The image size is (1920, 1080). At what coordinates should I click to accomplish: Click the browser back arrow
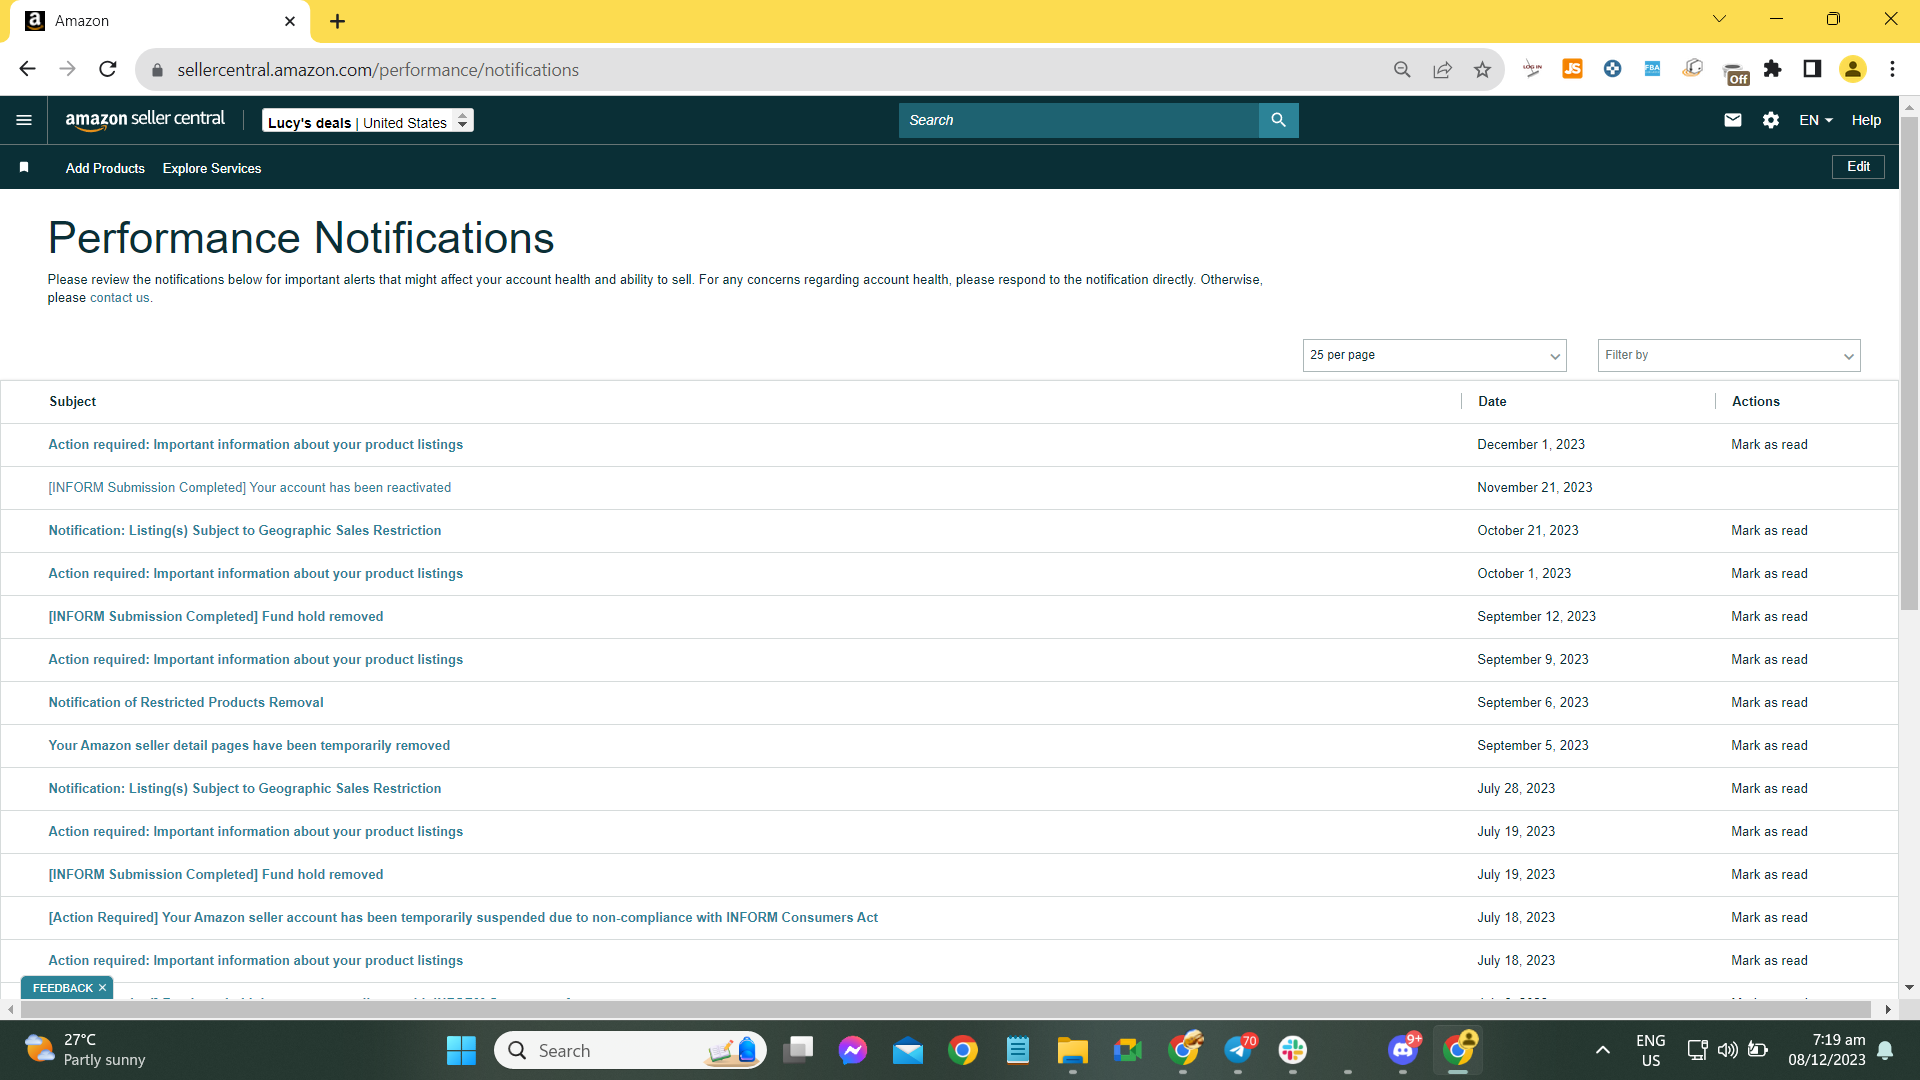pyautogui.click(x=27, y=69)
